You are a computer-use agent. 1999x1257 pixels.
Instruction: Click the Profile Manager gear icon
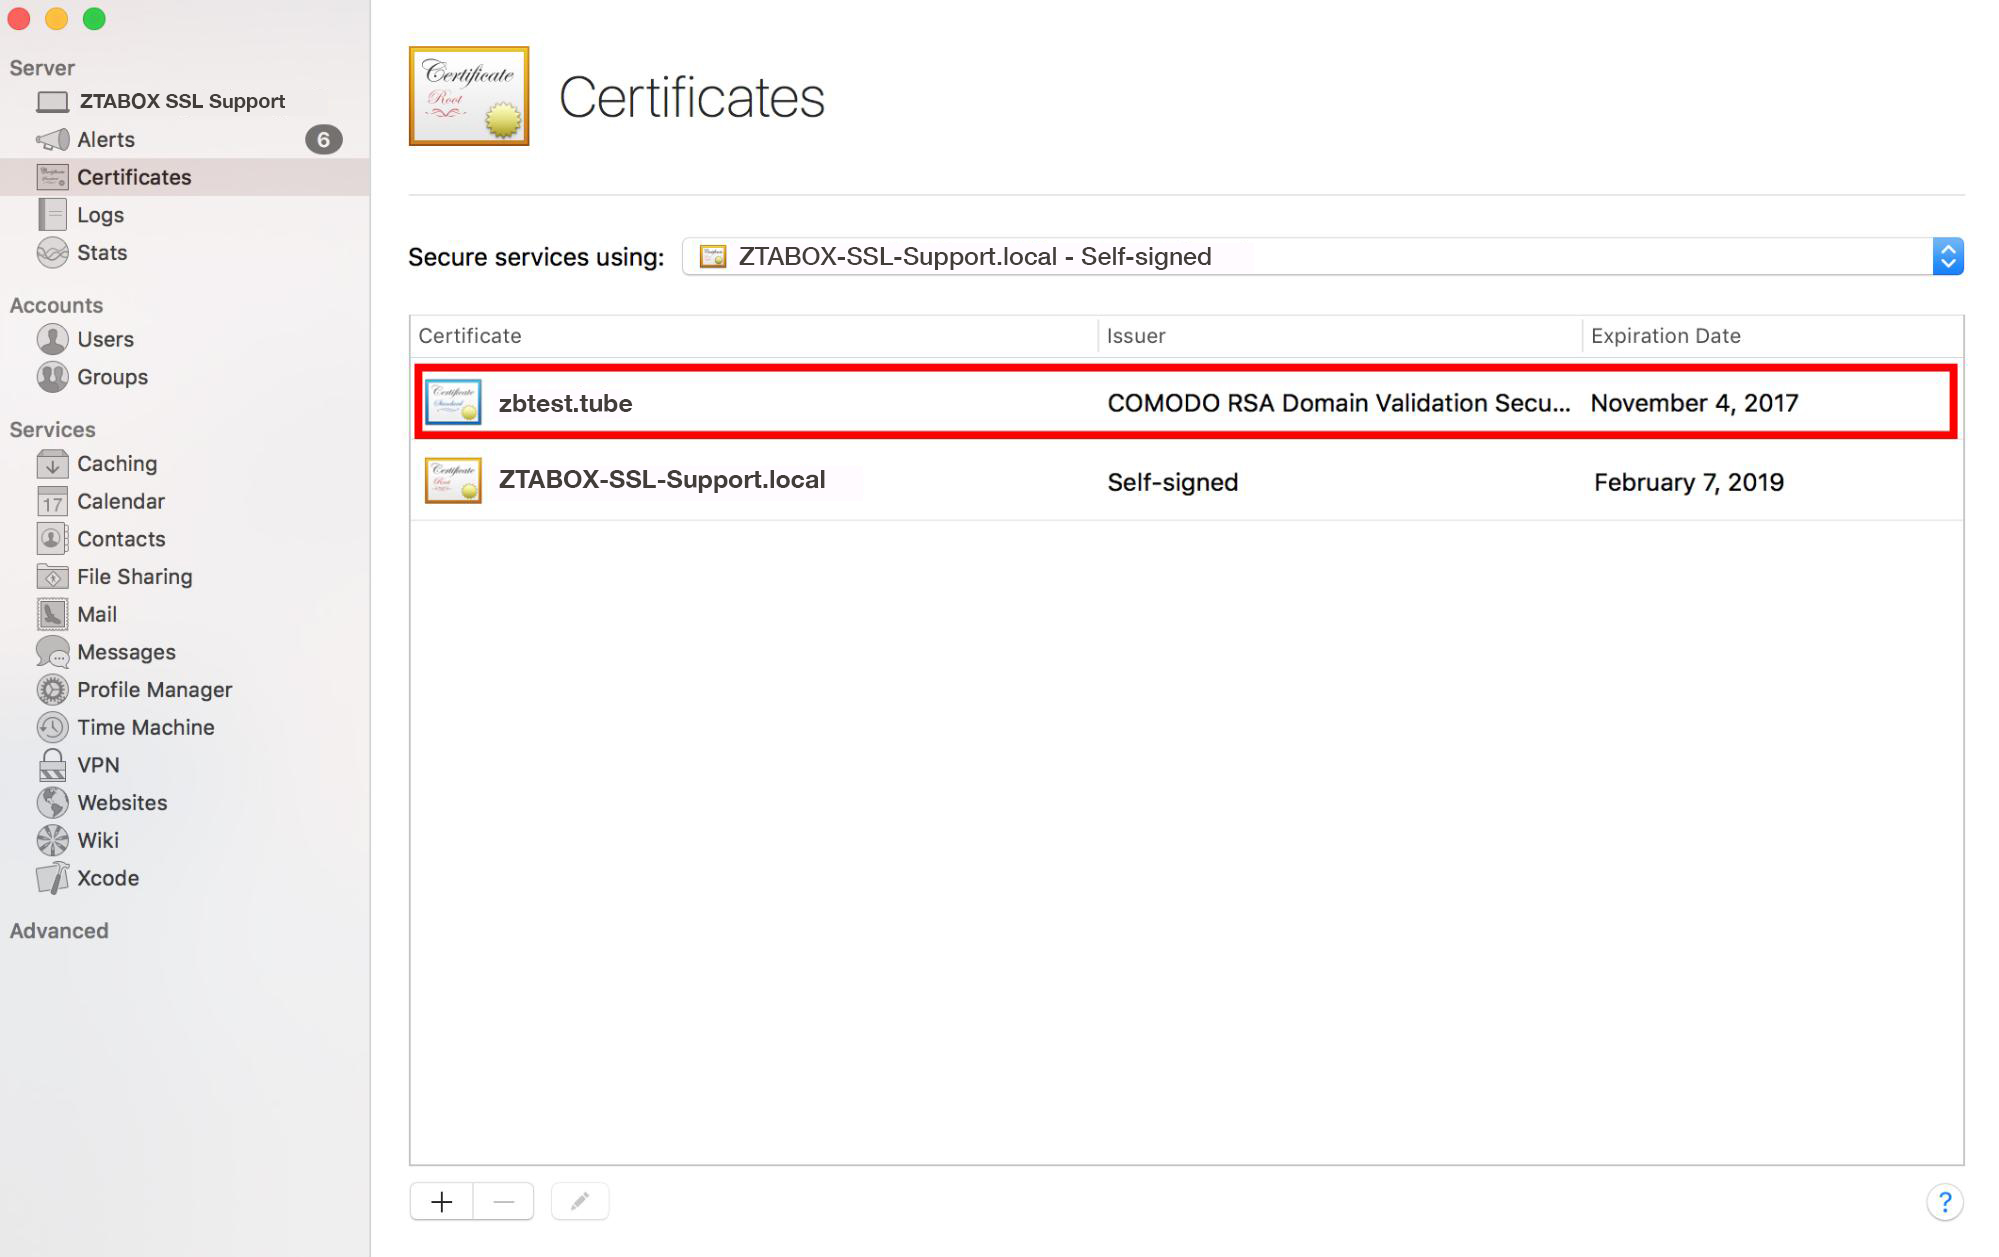pos(52,690)
